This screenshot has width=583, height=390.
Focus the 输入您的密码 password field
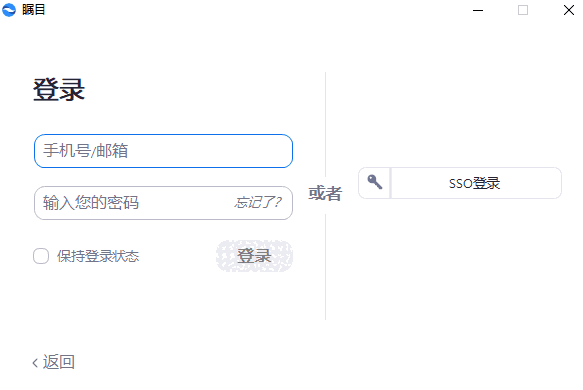163,203
